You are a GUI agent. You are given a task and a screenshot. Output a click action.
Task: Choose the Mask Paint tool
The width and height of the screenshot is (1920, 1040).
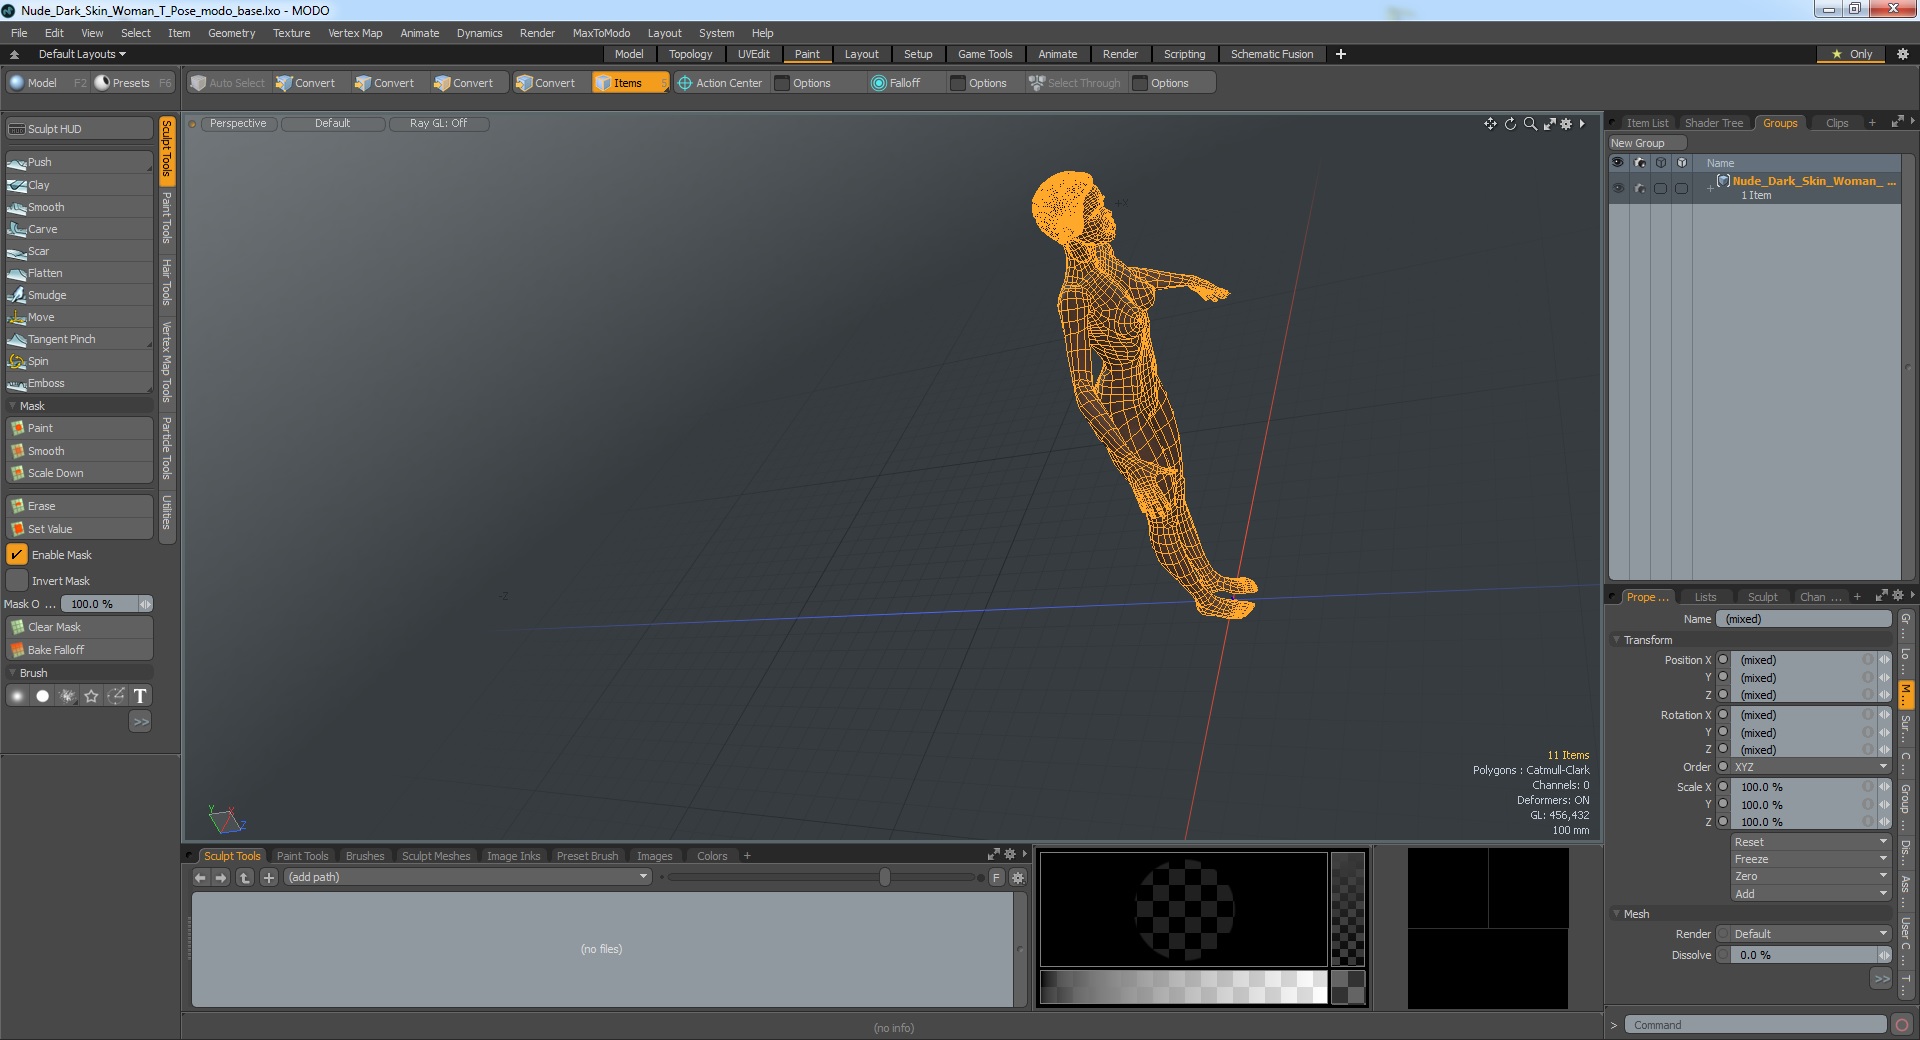click(x=79, y=428)
